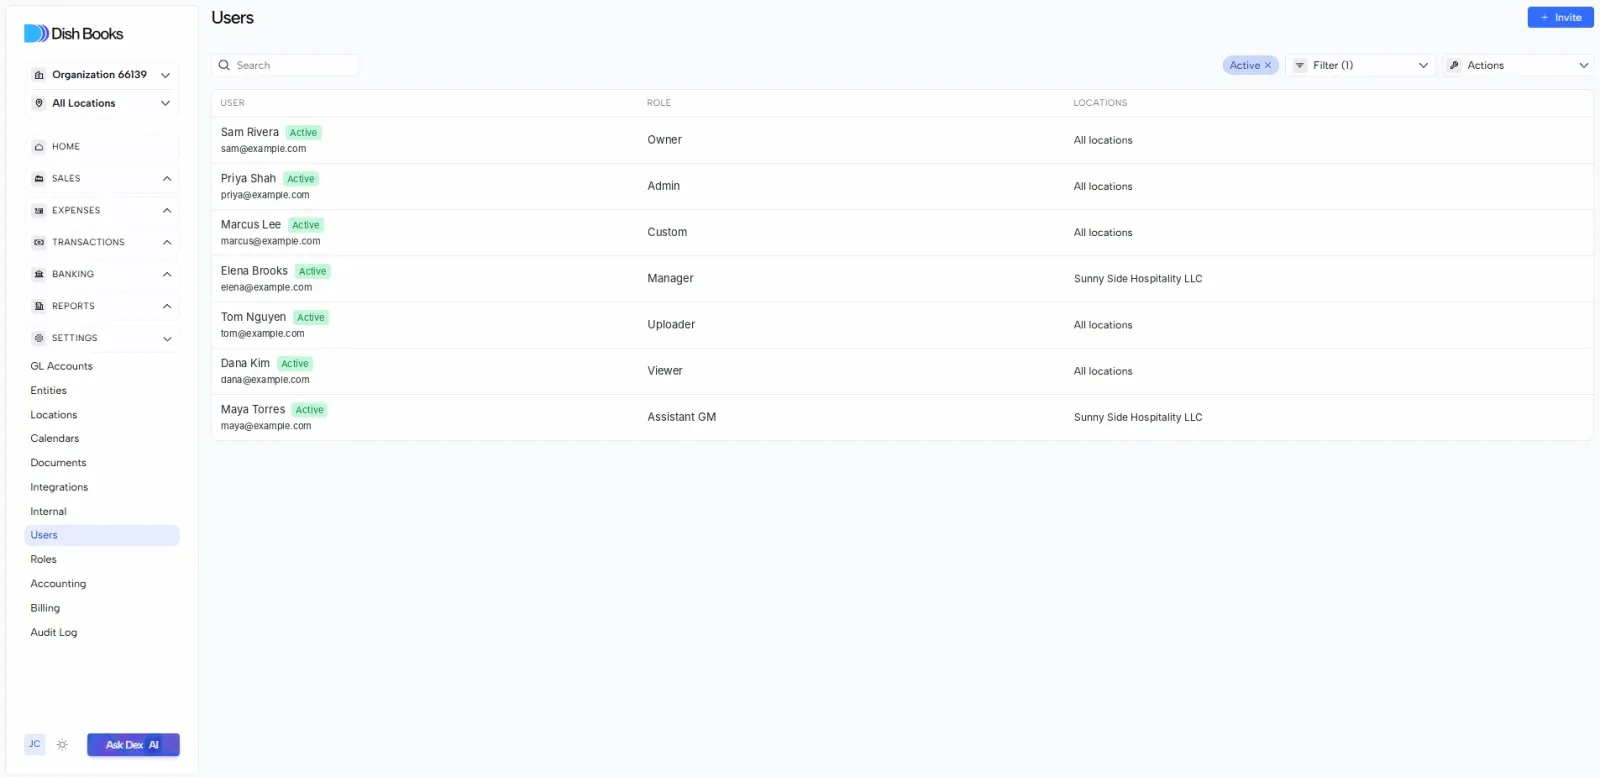The width and height of the screenshot is (1600, 777).
Task: Expand the Sales section chevron
Action: coord(167,179)
